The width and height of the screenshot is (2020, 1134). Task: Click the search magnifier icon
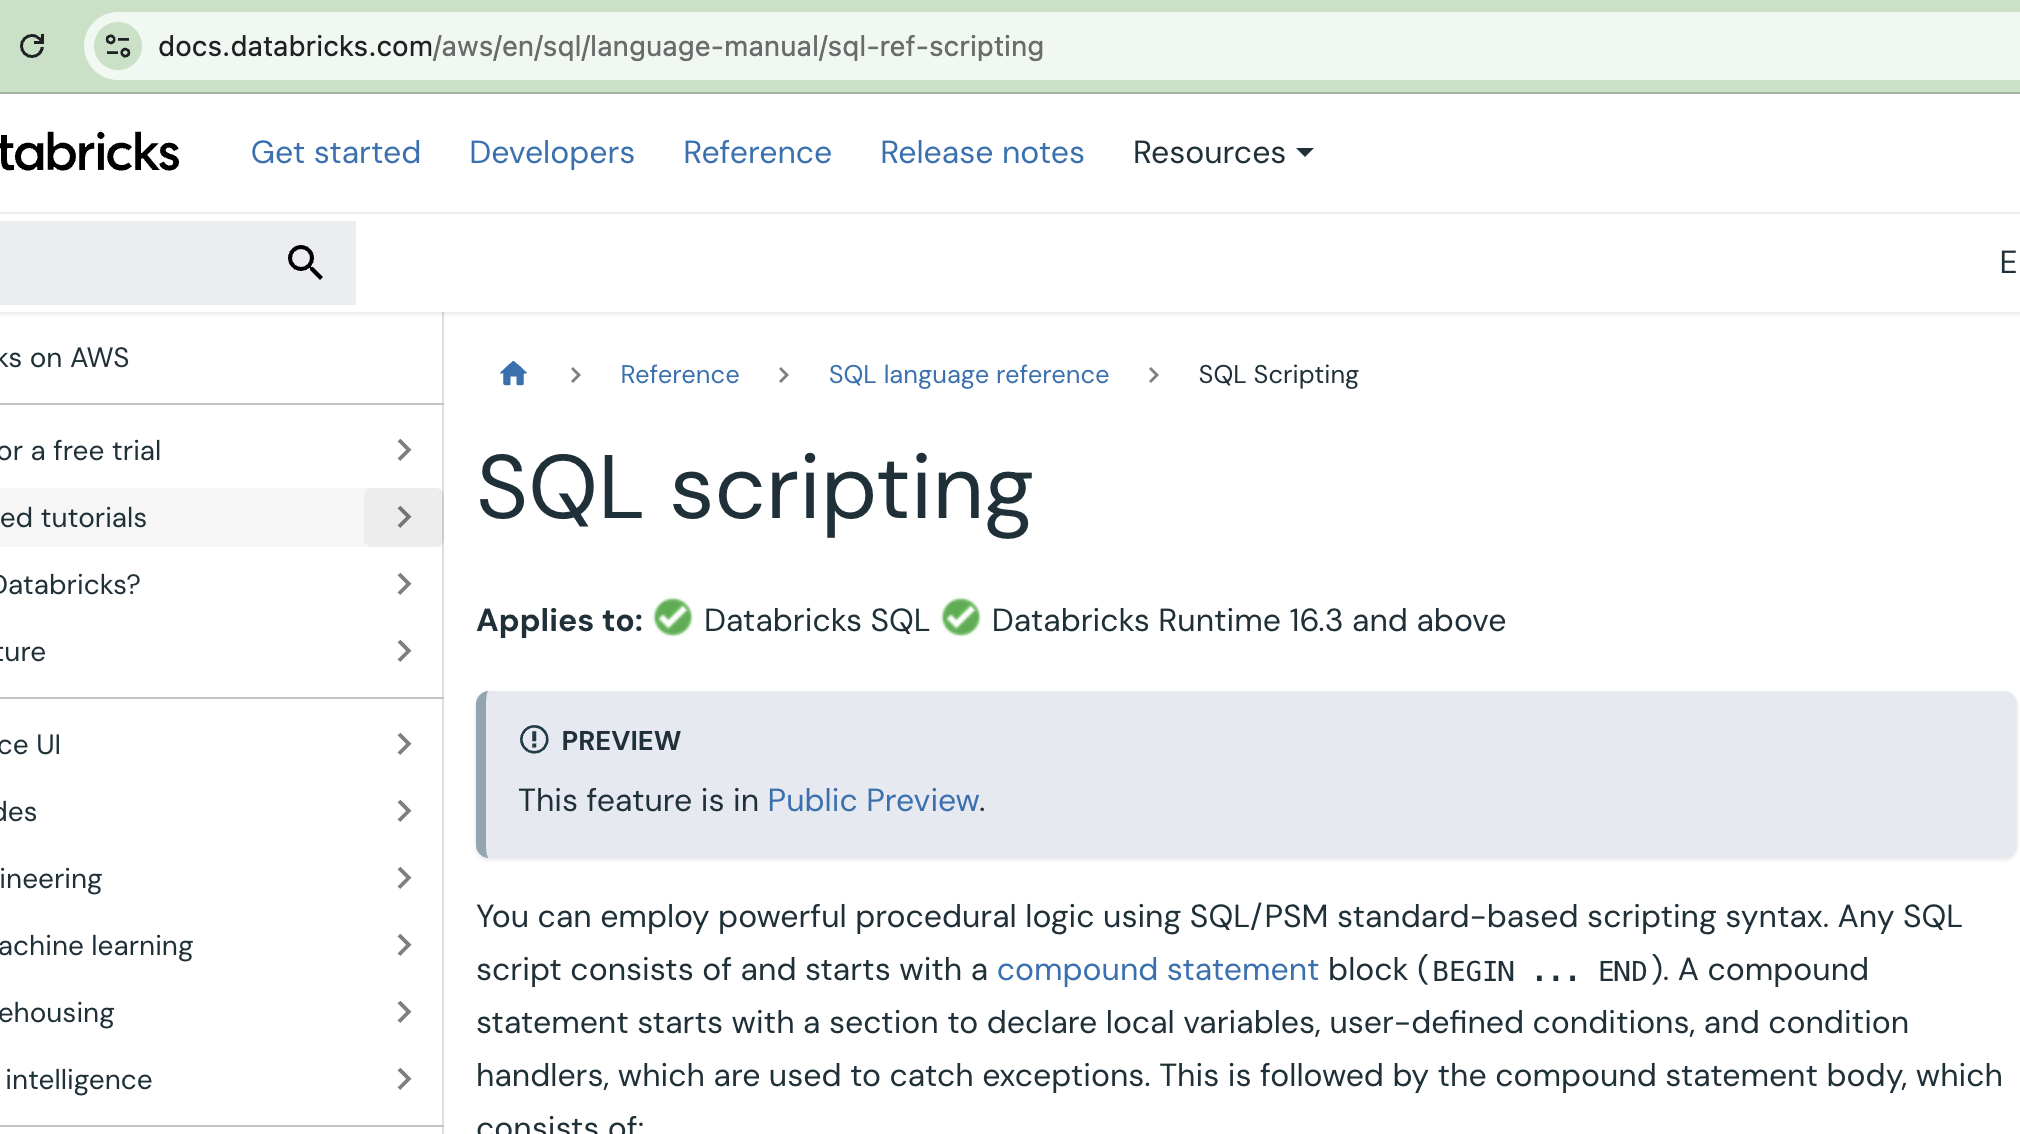coord(305,262)
